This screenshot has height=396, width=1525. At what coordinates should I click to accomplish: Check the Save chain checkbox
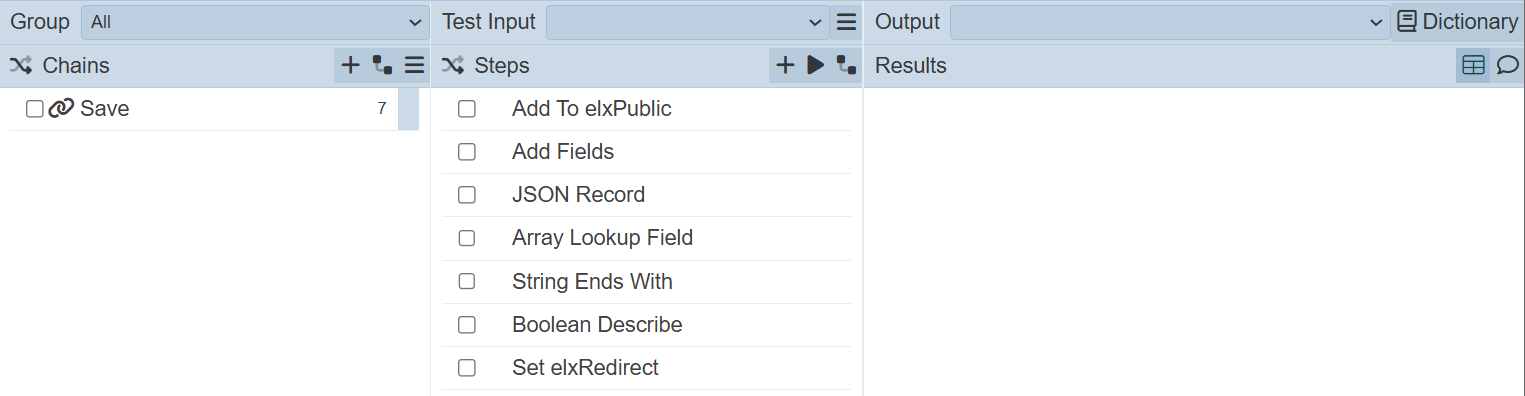point(35,109)
